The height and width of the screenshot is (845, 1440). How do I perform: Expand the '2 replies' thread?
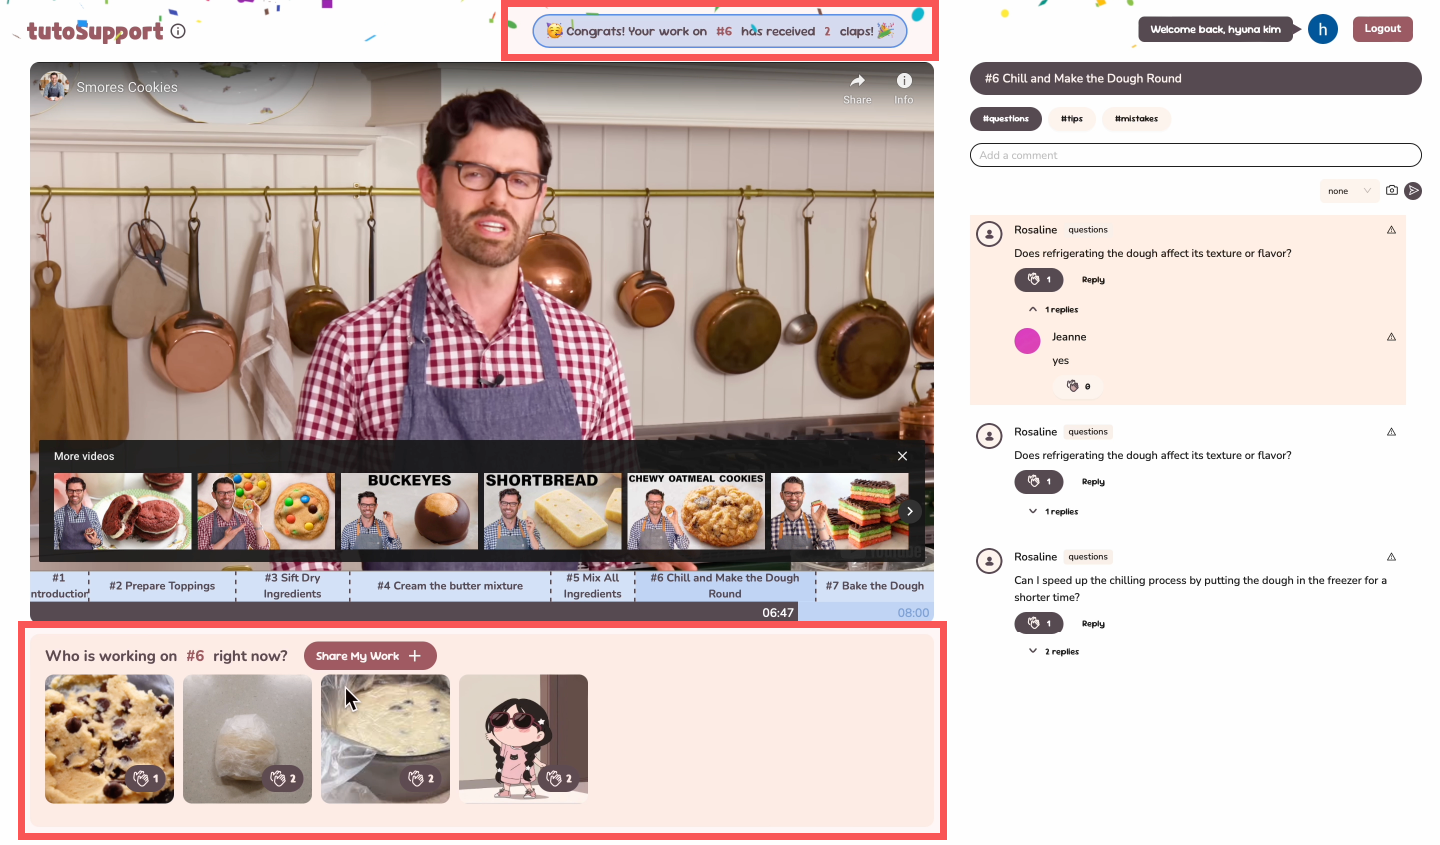1055,651
